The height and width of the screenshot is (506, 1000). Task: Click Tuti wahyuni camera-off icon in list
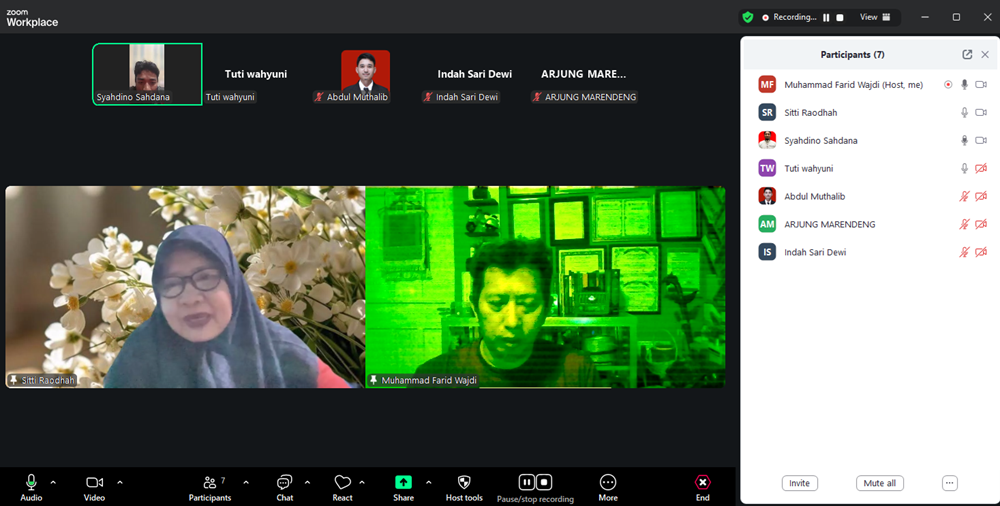point(981,168)
